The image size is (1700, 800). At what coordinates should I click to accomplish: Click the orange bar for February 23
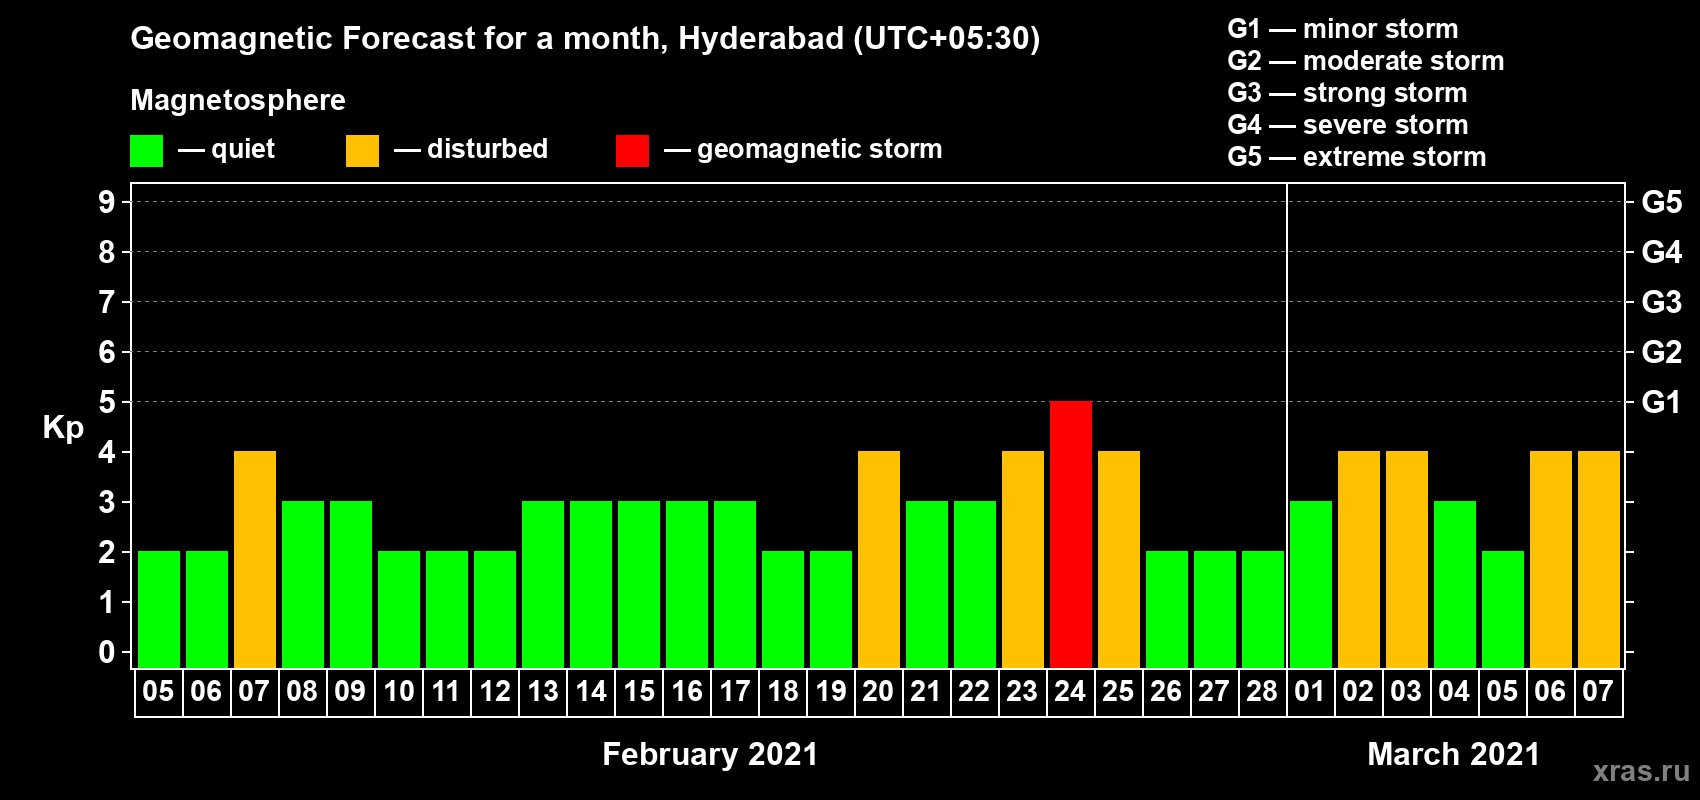point(1023,559)
